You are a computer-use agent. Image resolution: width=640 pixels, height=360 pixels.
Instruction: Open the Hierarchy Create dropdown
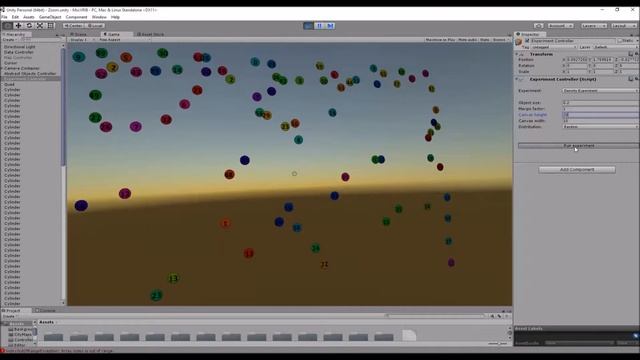pyautogui.click(x=10, y=40)
